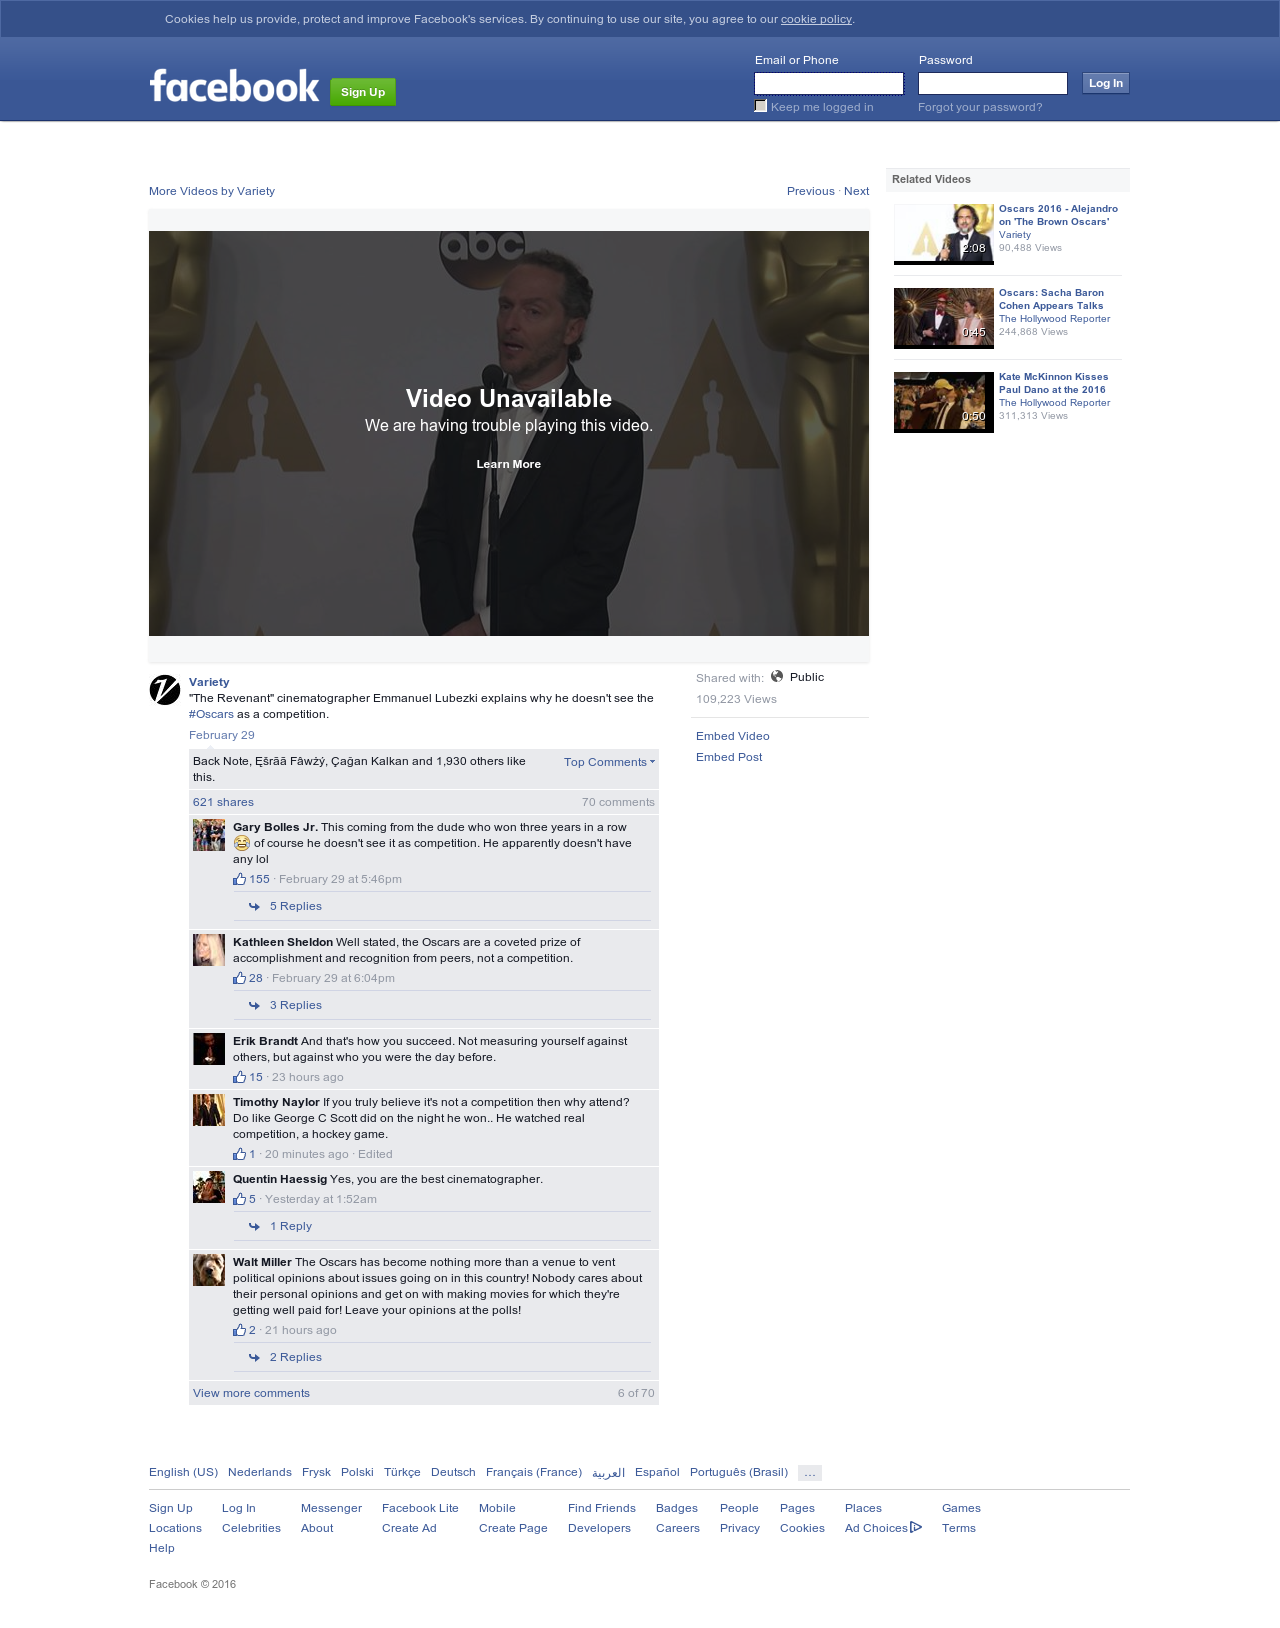Click reply arrow icon beside 1 Reply
The height and width of the screenshot is (1628, 1280).
click(x=255, y=1227)
